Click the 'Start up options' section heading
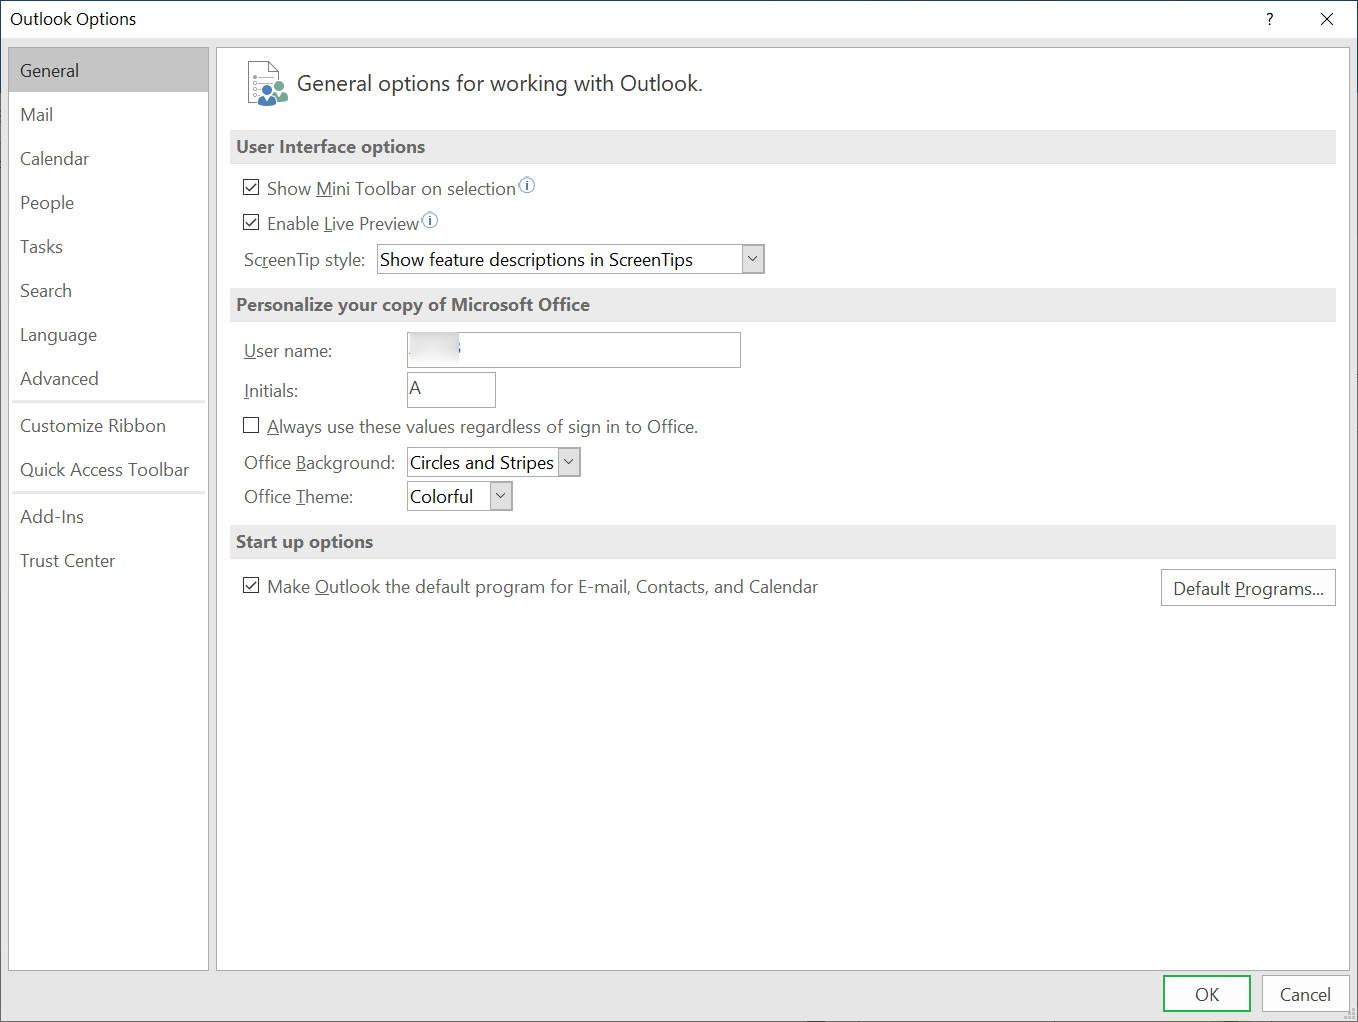Viewport: 1358px width, 1022px height. click(x=305, y=542)
